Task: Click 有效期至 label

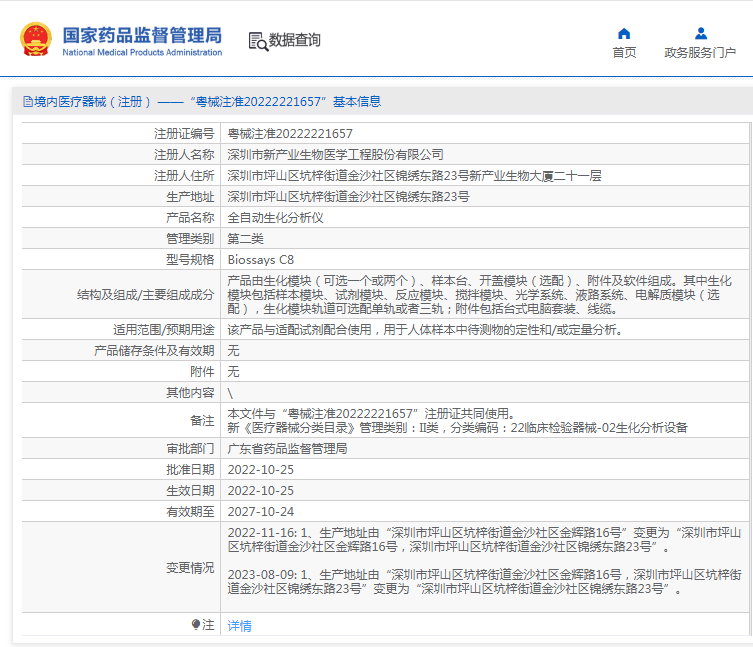Action: (190, 512)
